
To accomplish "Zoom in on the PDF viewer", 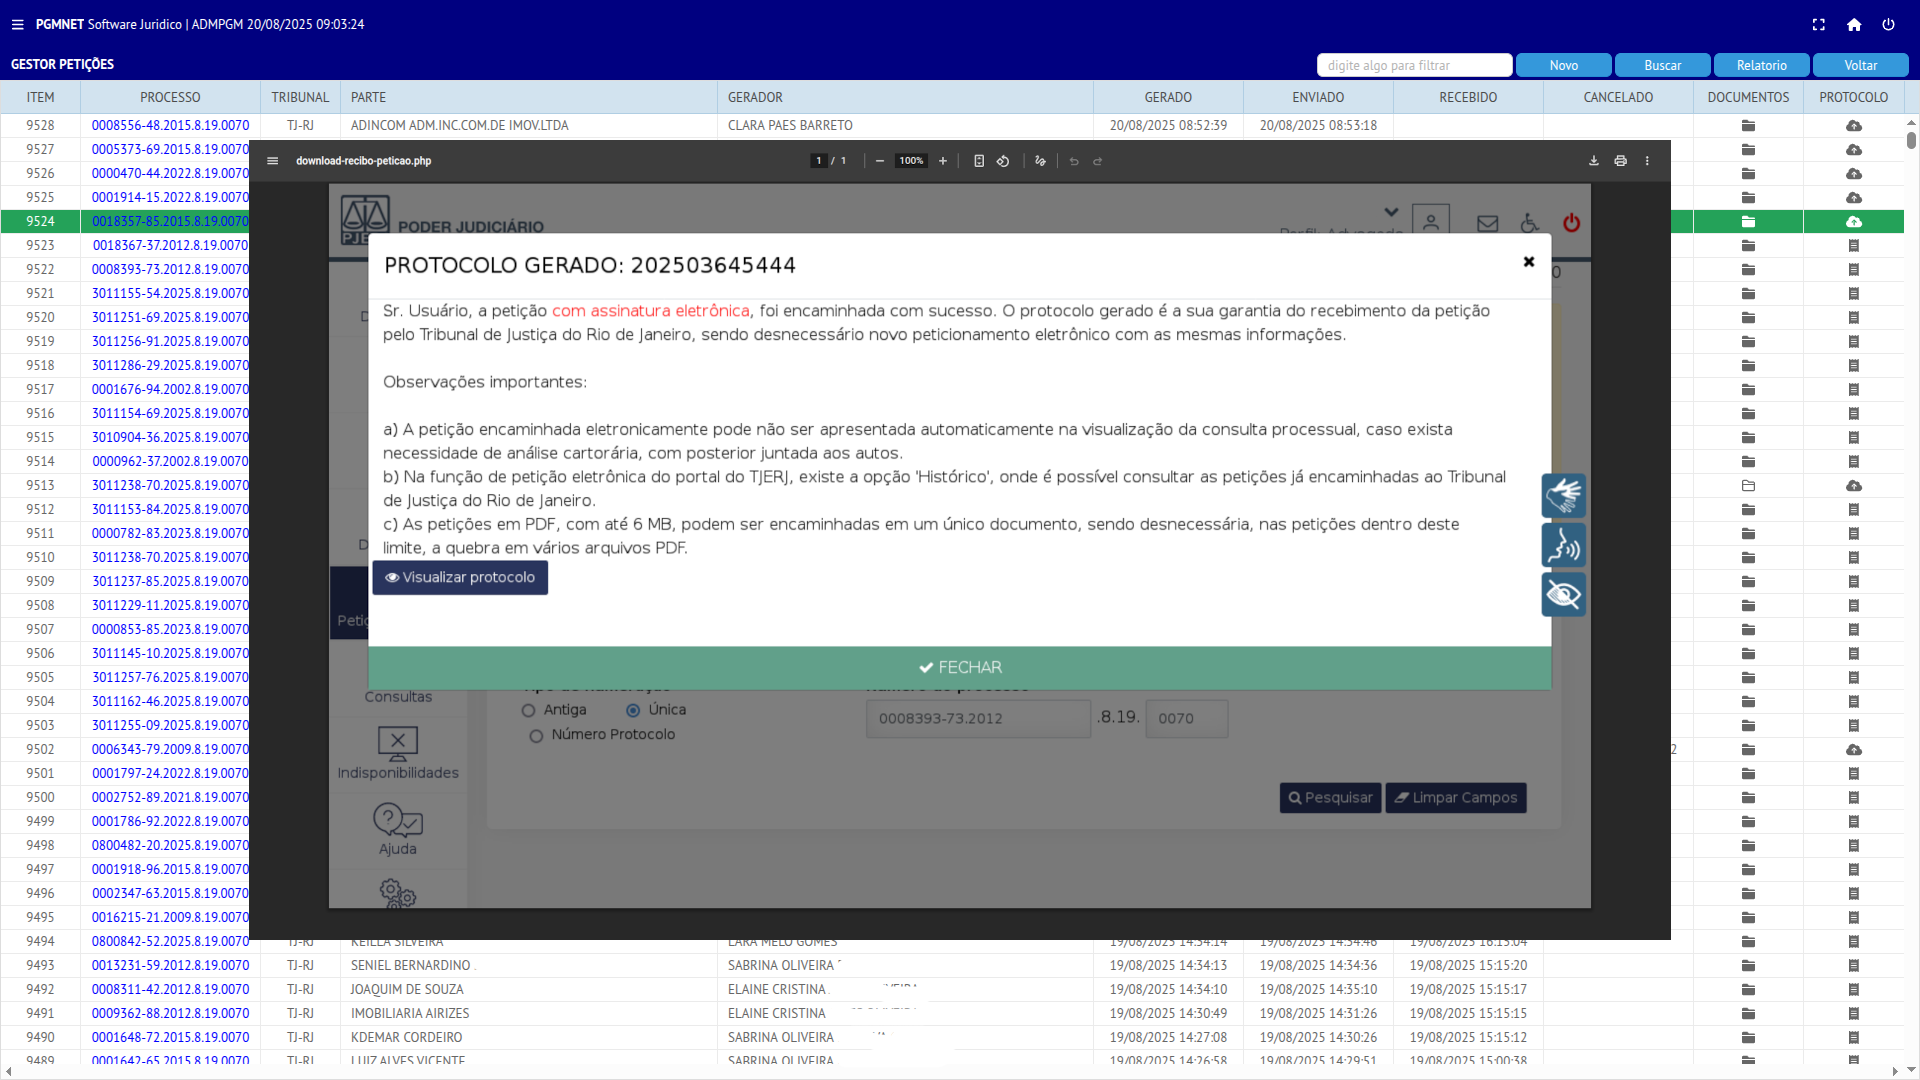I will coord(942,161).
